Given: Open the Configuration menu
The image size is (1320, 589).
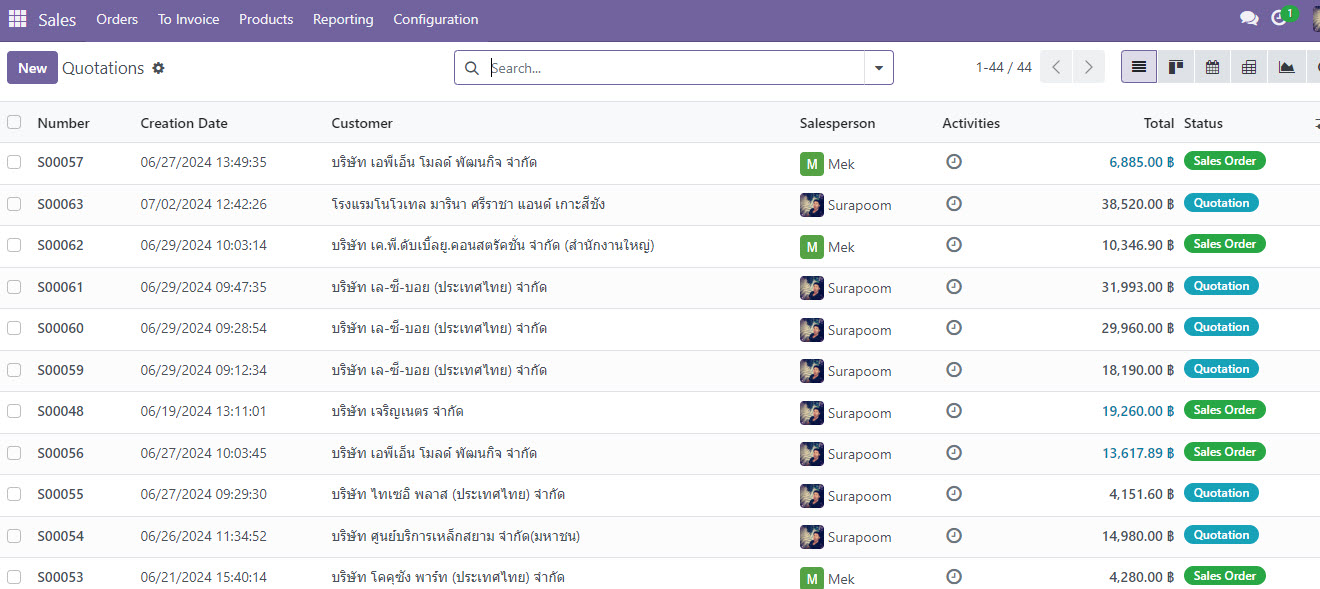Looking at the screenshot, I should pos(435,19).
